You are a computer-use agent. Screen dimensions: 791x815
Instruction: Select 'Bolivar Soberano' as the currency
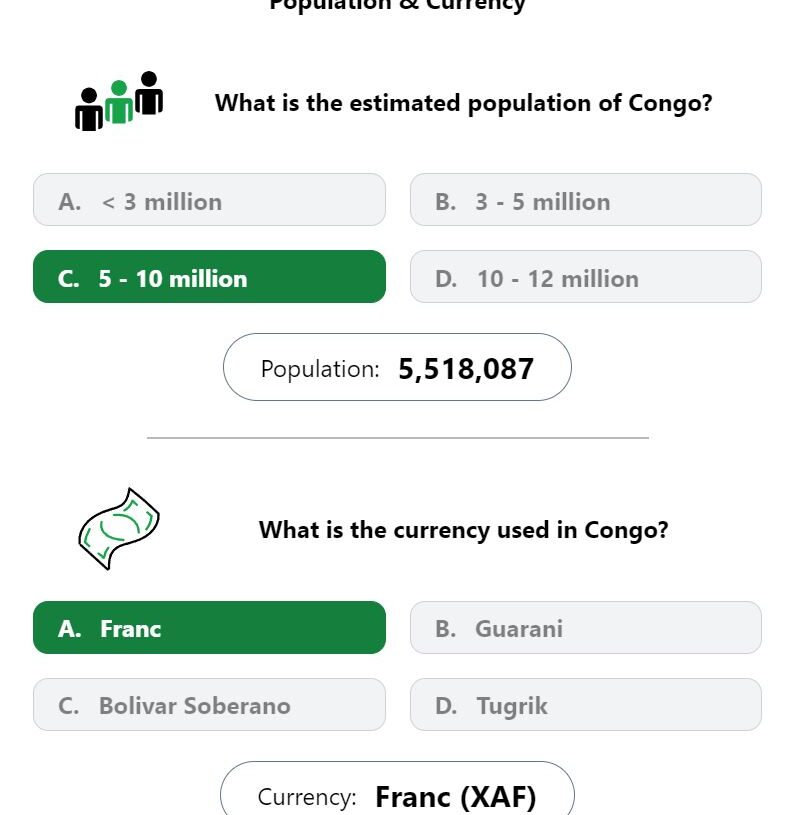(209, 704)
